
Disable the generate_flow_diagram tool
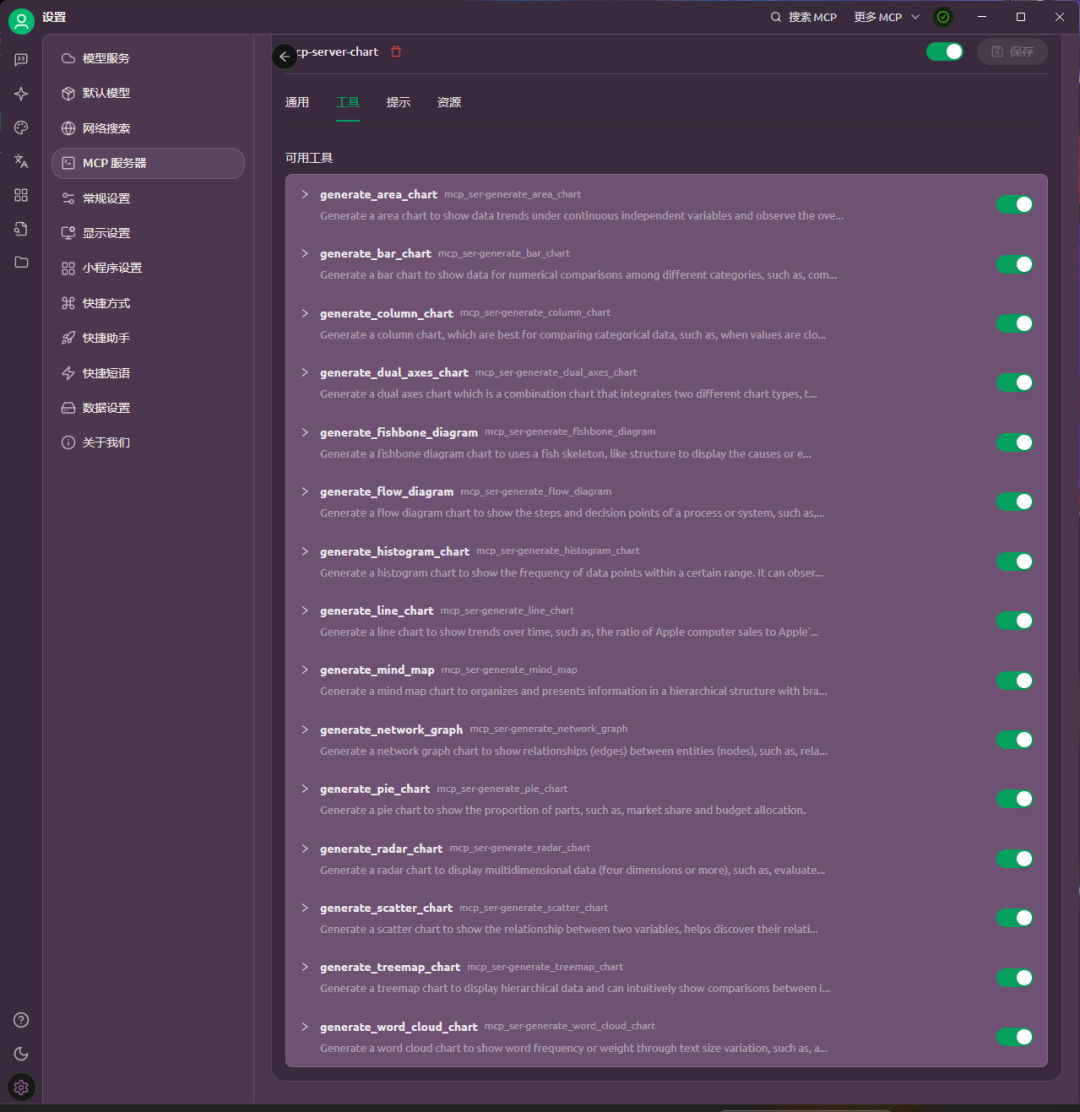1015,502
